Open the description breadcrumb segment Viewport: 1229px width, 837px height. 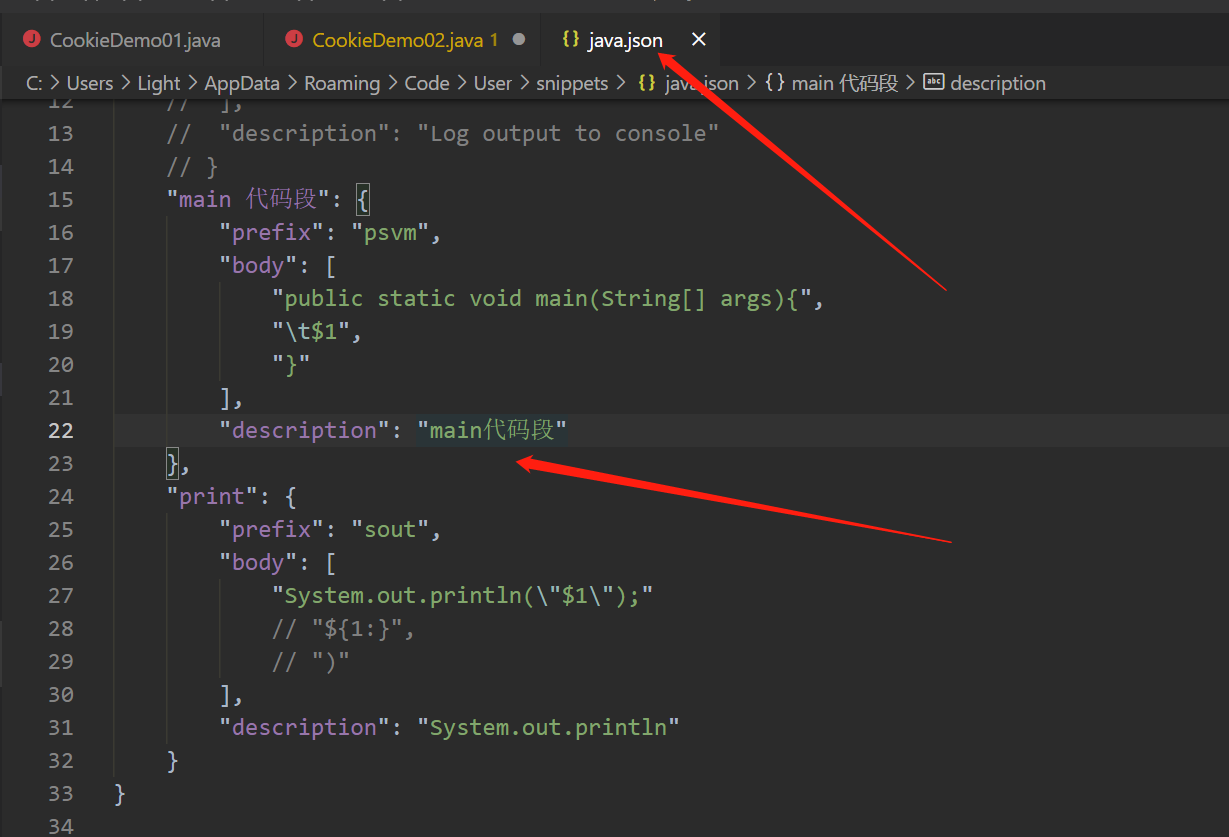click(x=998, y=83)
